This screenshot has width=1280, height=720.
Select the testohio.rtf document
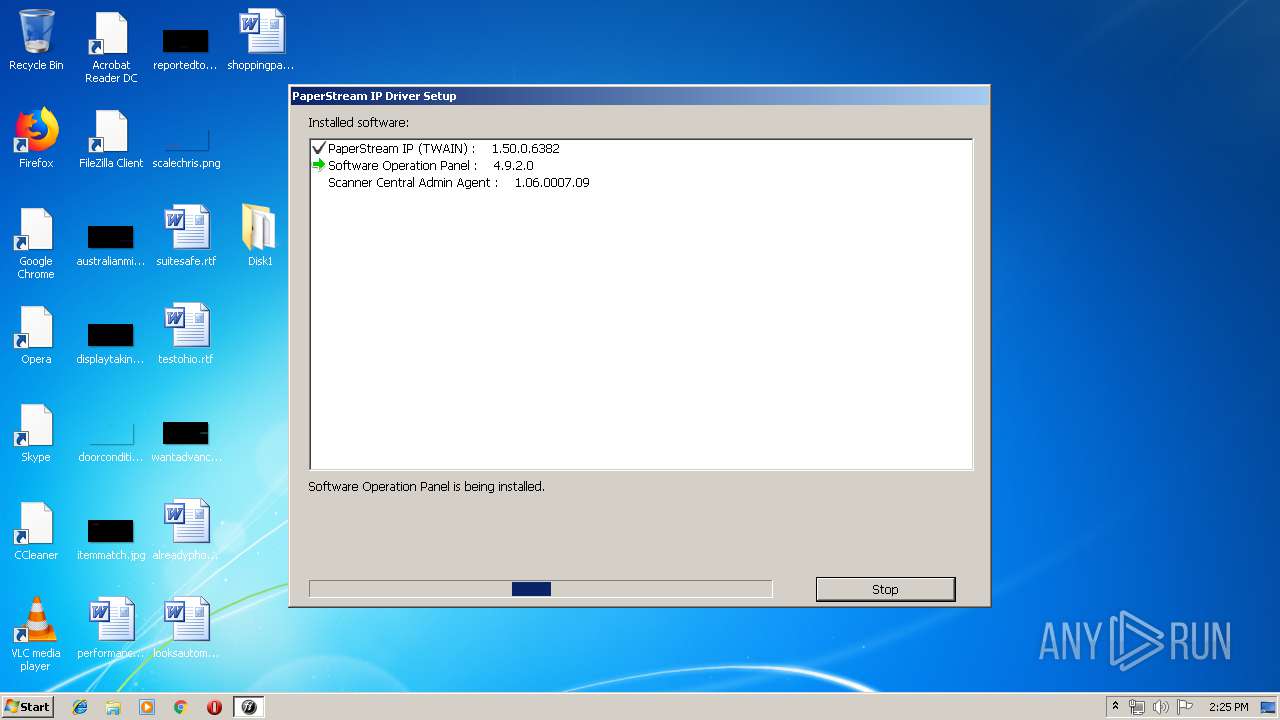[x=186, y=334]
